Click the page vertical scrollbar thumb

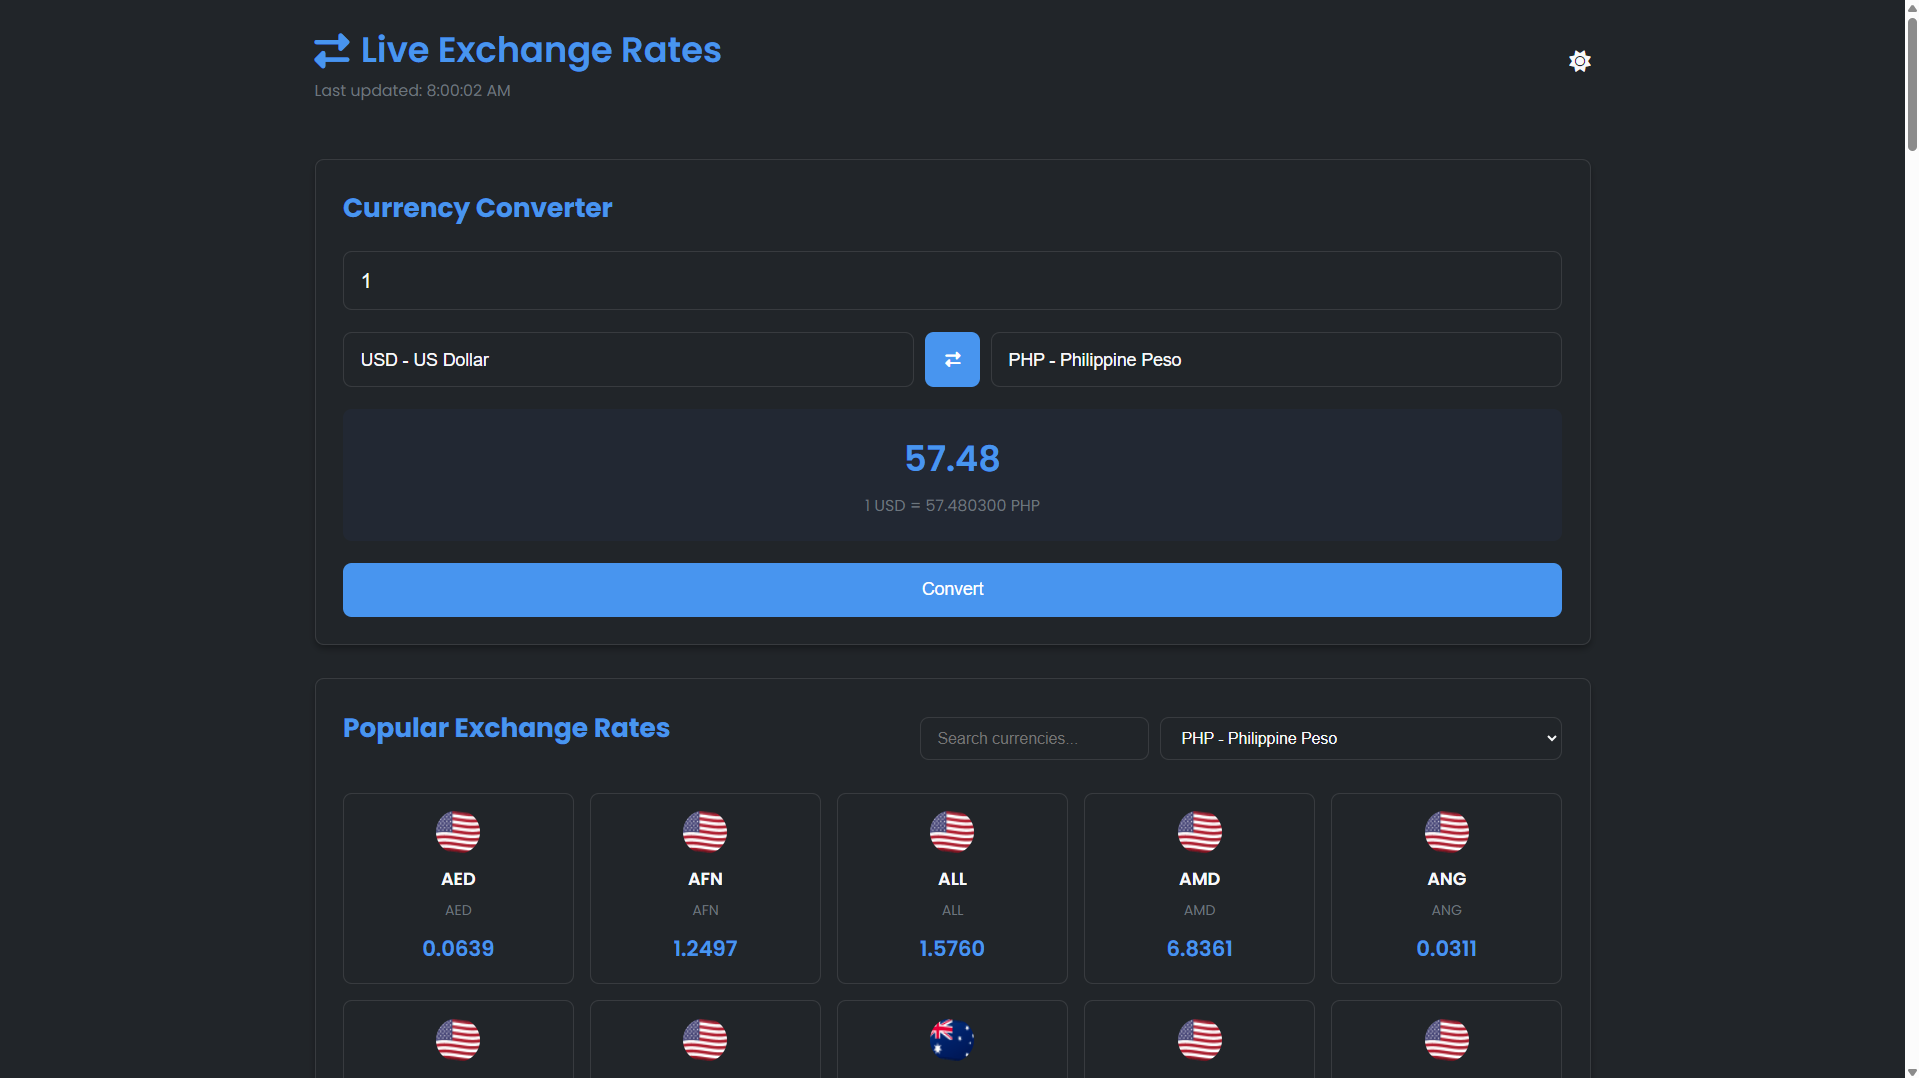tap(1912, 80)
